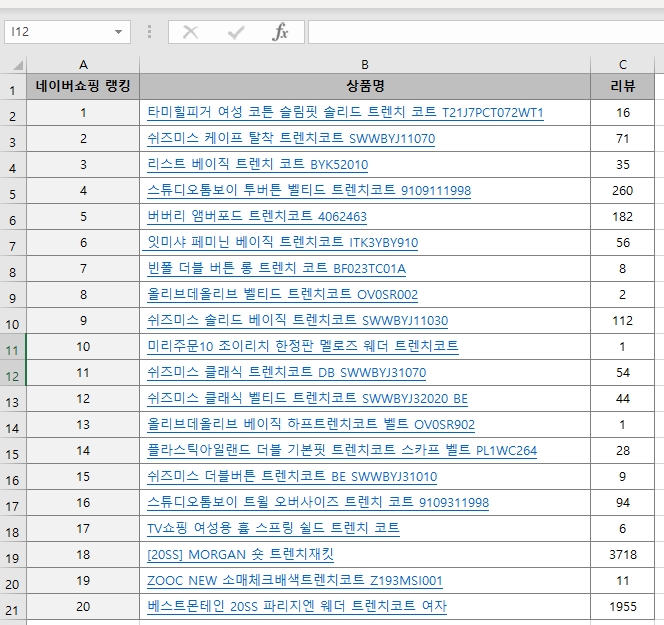This screenshot has height=625, width=664.
Task: Open the 플라스틱아일랜드 더블 기본핏 link
Action: tap(342, 451)
